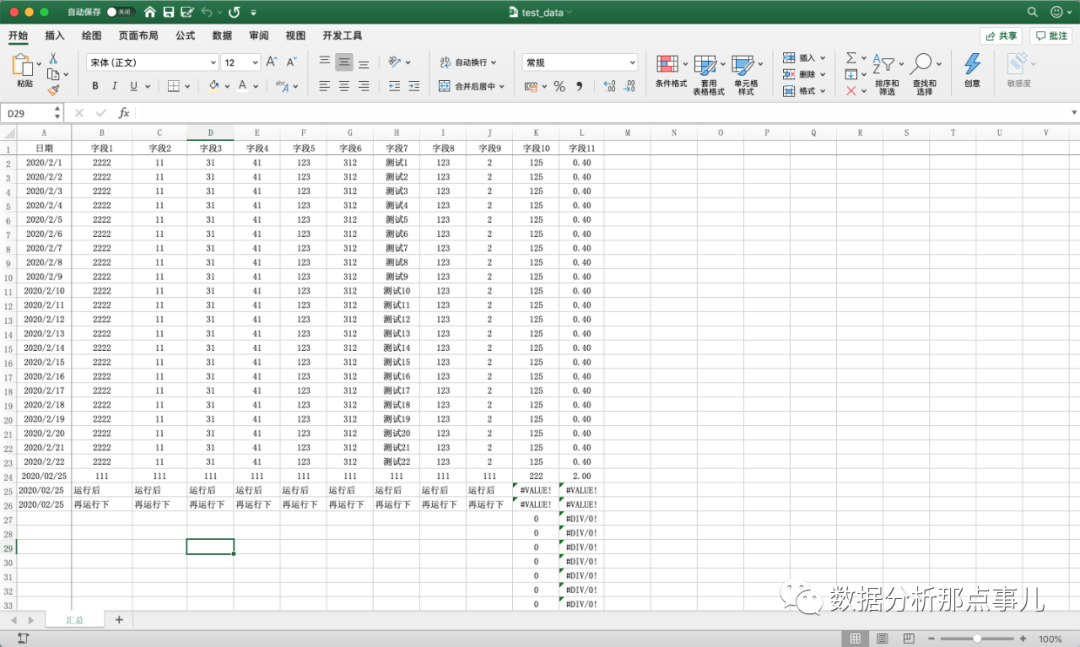Screen dimensions: 1080x647
Task: Open Format as Table styles
Action: tap(708, 74)
